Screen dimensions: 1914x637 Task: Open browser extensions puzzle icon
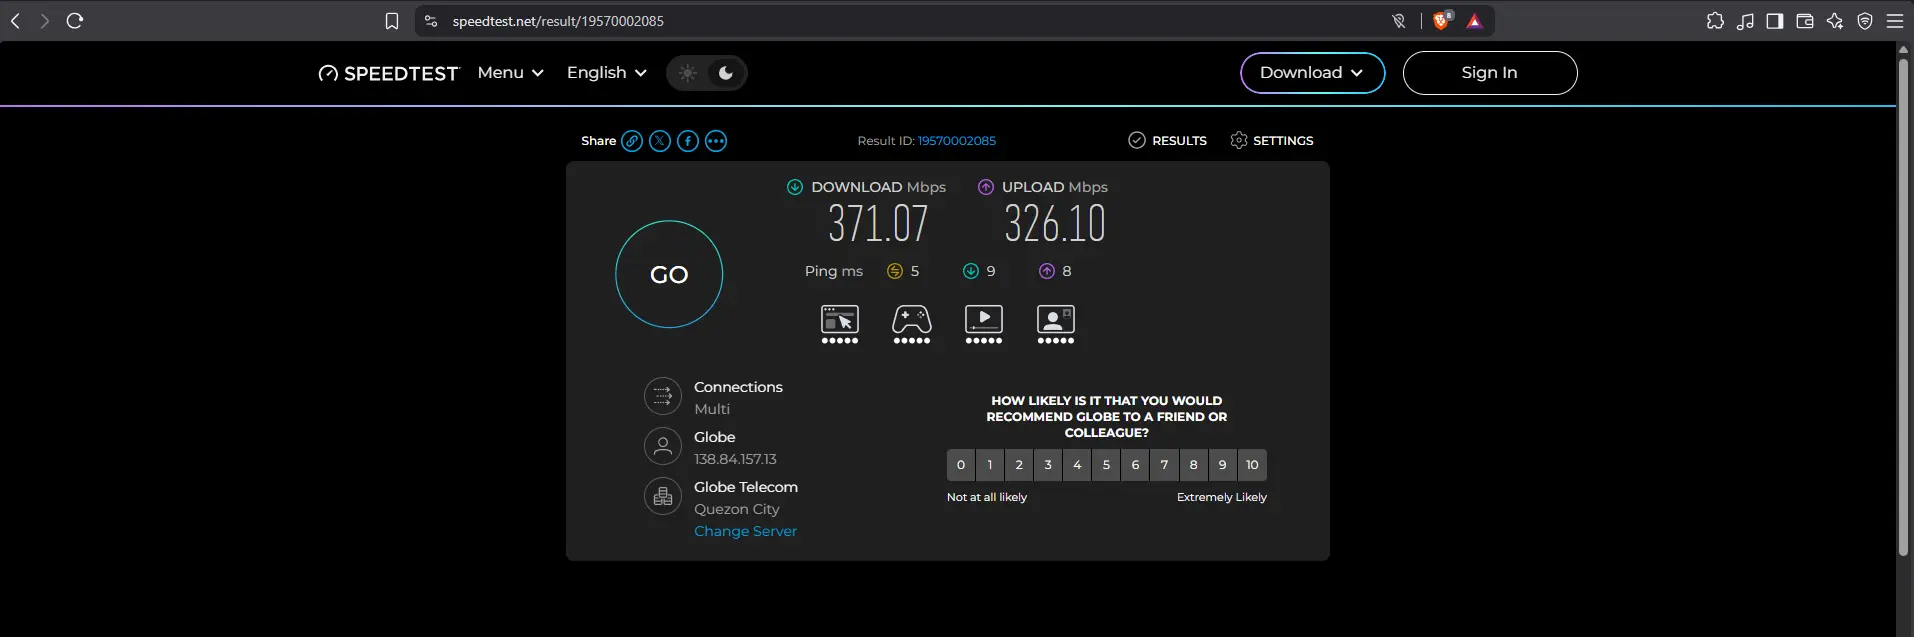click(1715, 21)
